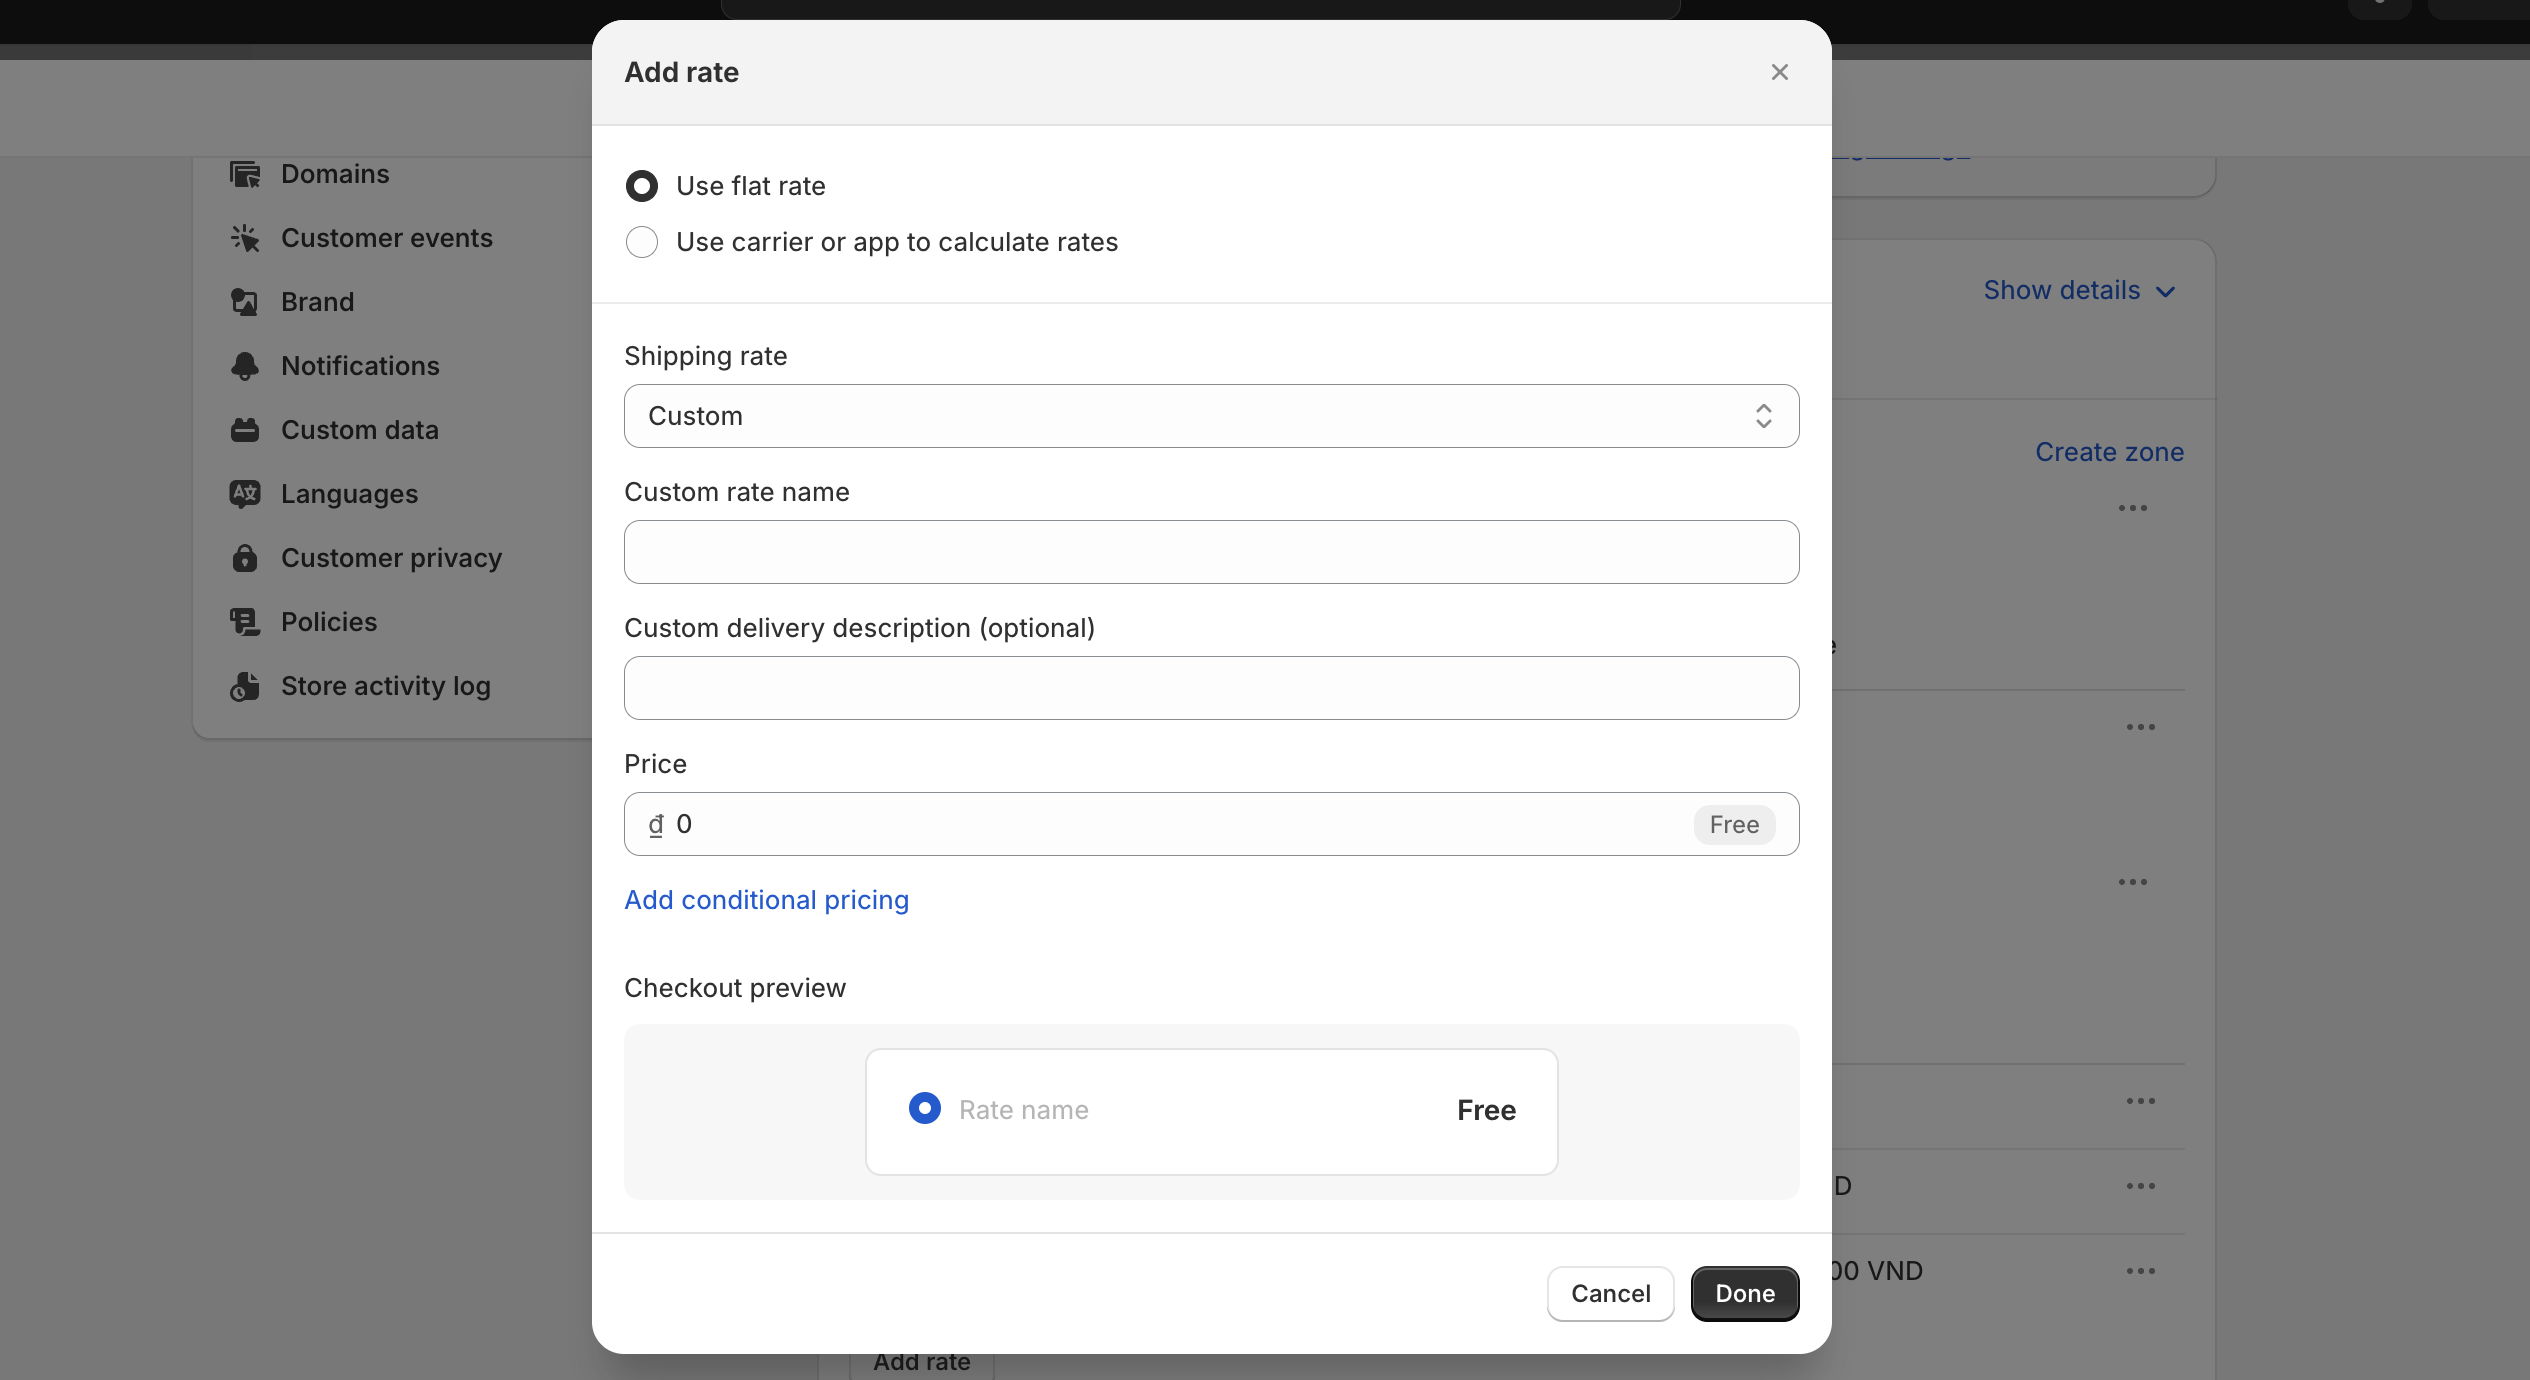Image resolution: width=2530 pixels, height=1380 pixels.
Task: Click the Policies icon
Action: (245, 622)
